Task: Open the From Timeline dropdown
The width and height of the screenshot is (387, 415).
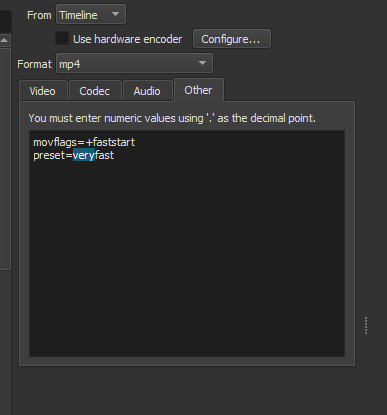Action: pos(91,14)
